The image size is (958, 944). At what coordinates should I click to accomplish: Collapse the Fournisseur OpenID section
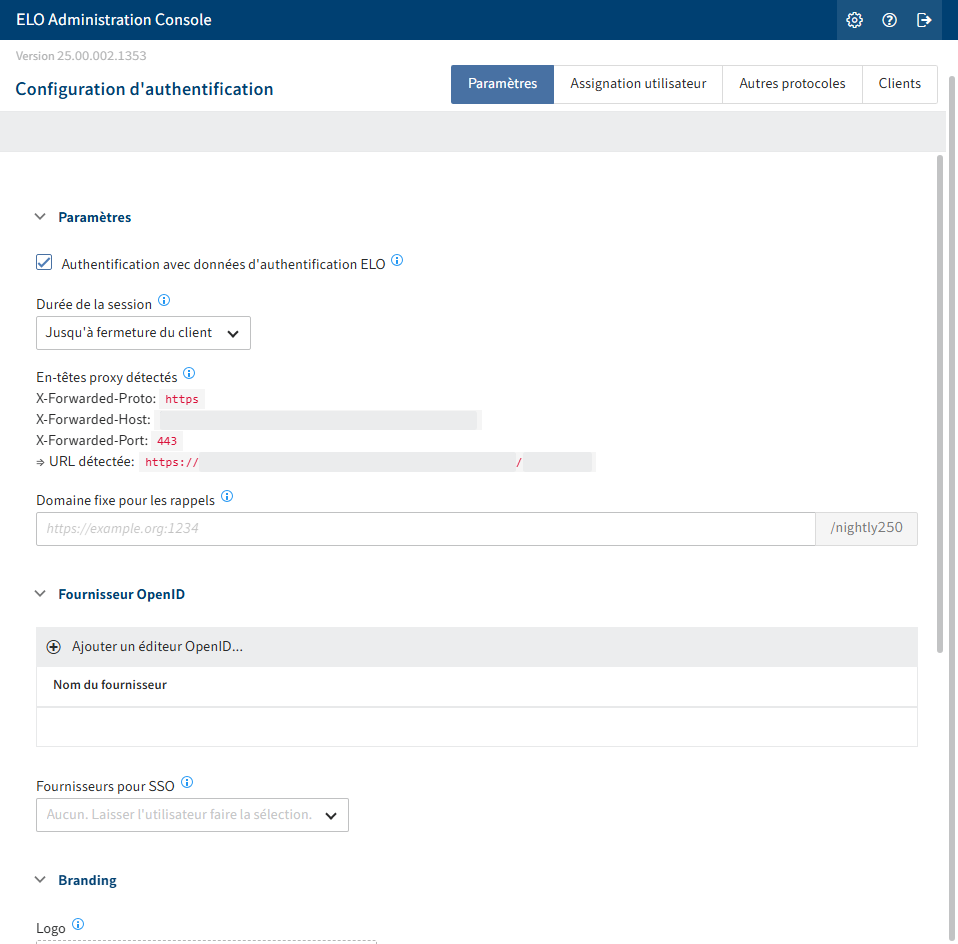[x=40, y=594]
